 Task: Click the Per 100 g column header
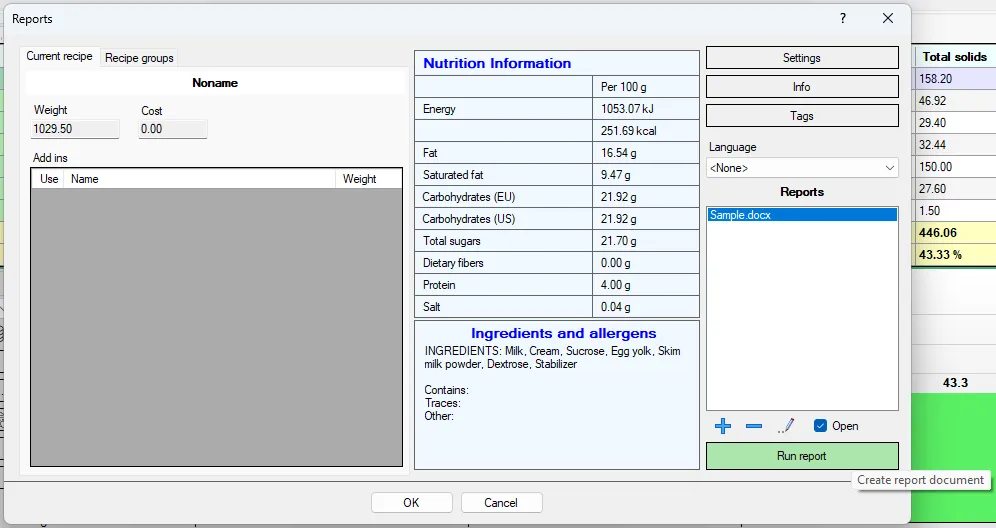[x=645, y=86]
